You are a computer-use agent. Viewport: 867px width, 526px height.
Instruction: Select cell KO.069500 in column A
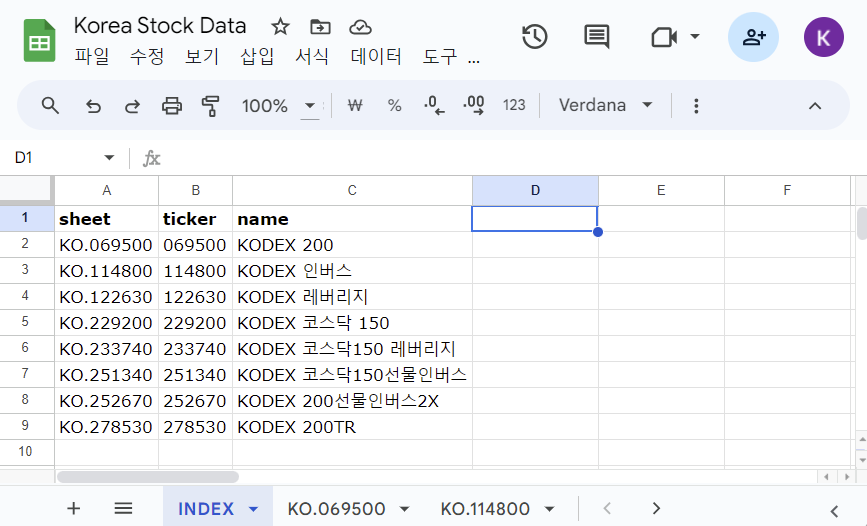click(x=106, y=245)
